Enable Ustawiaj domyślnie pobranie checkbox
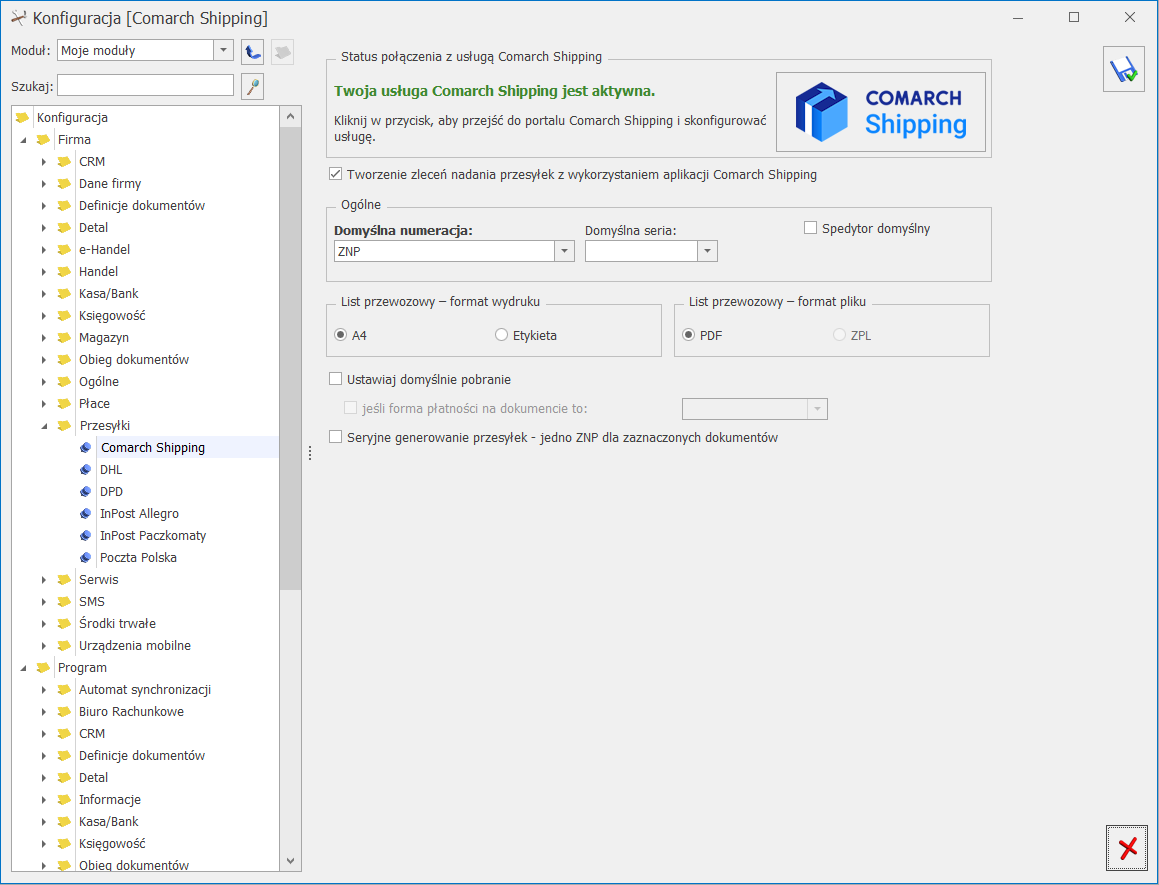The height and width of the screenshot is (885, 1159). tap(336, 379)
